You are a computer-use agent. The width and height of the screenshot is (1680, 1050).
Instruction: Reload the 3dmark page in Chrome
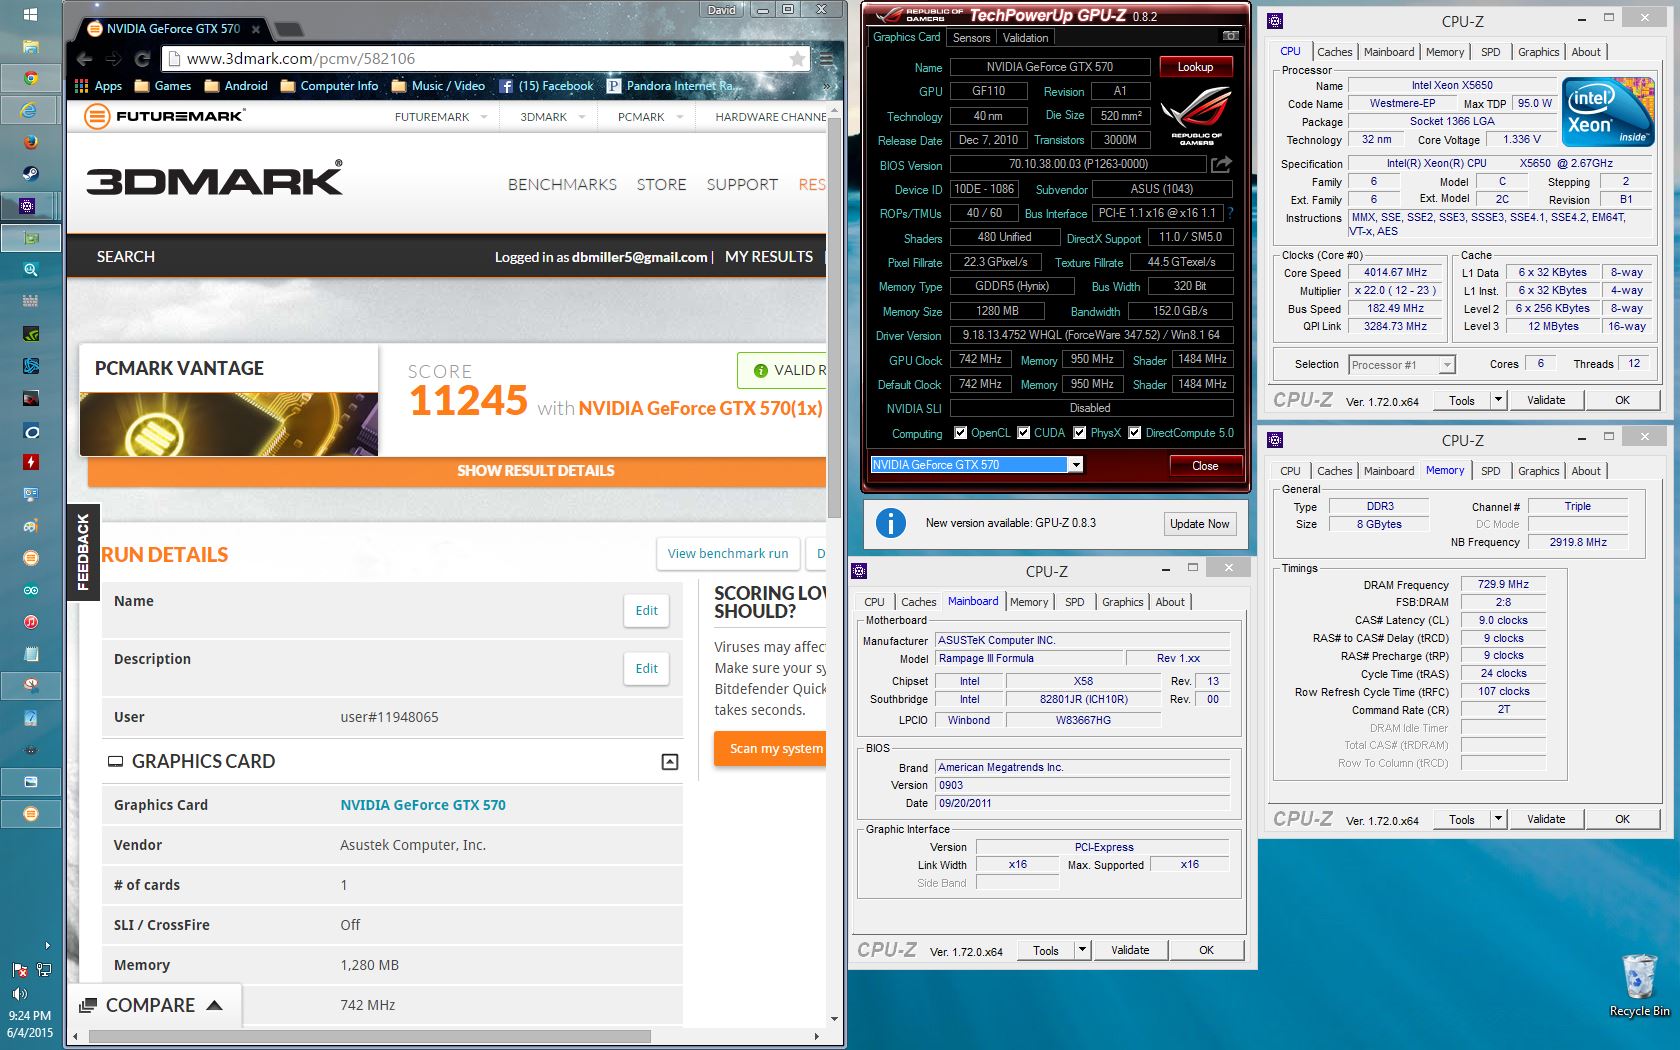coord(141,59)
